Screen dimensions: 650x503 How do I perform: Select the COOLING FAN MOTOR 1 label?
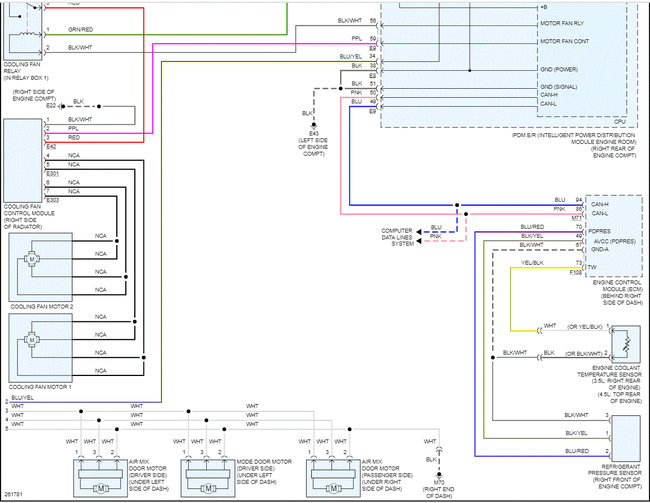[40, 387]
